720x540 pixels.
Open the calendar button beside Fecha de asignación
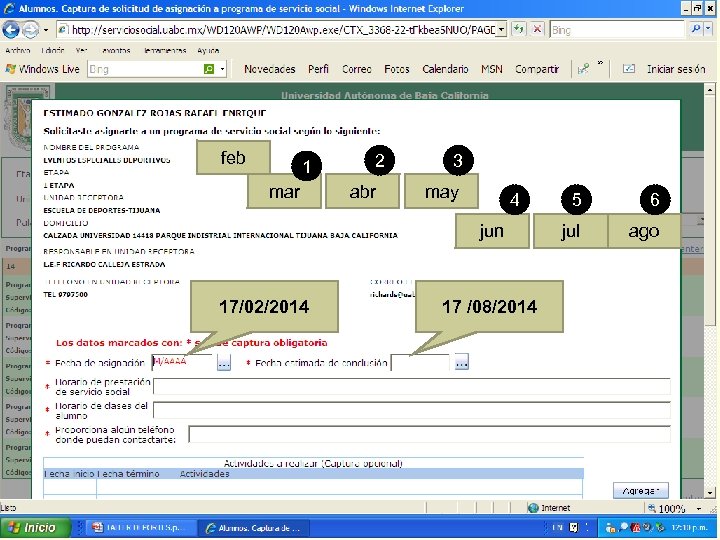224,363
